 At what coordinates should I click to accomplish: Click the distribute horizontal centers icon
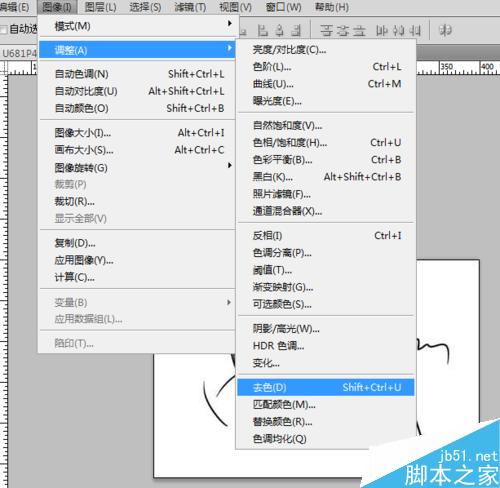398,31
